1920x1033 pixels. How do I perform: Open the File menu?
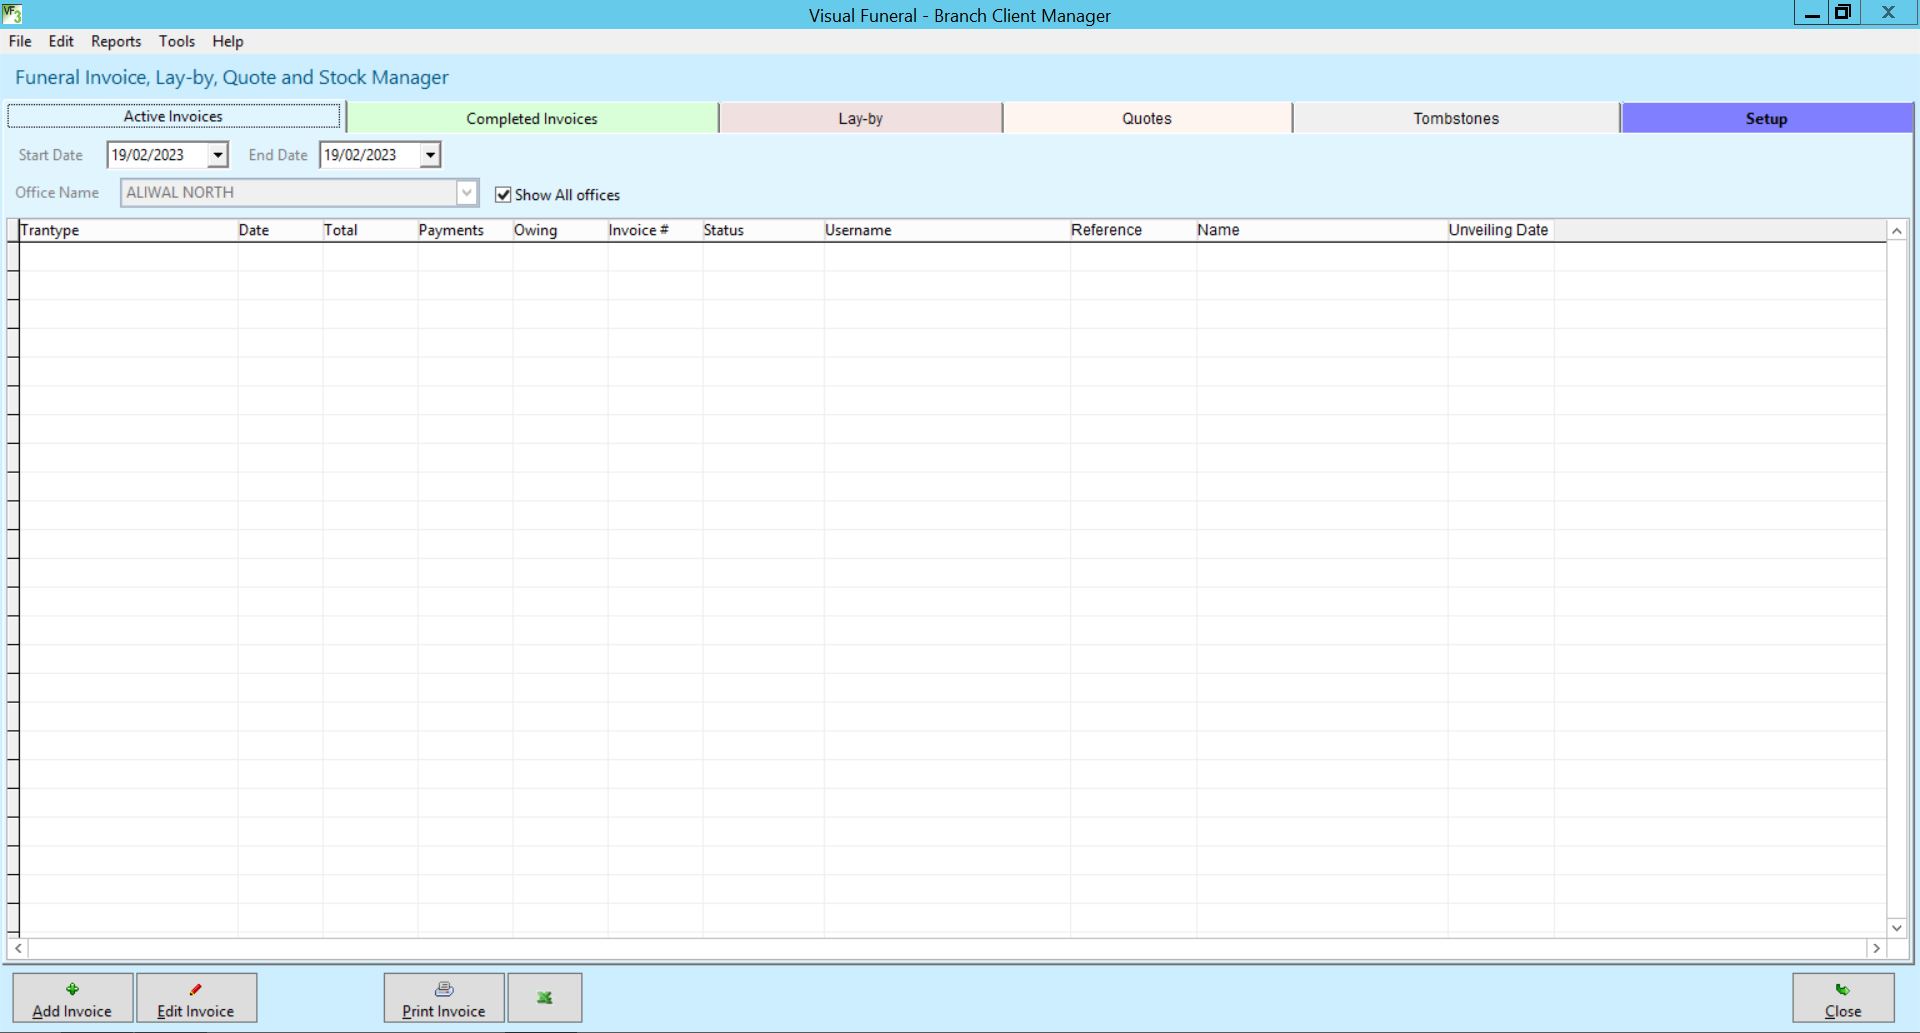click(x=19, y=41)
